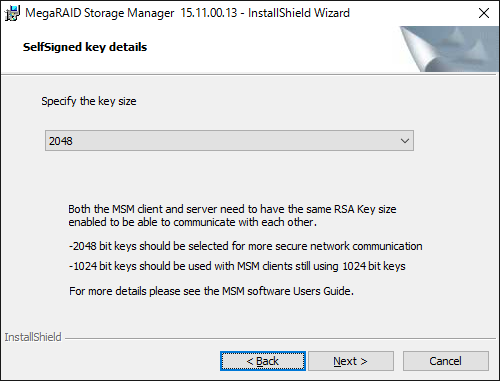Select the 2048 value text in combo box
The height and width of the screenshot is (381, 500).
pyautogui.click(x=60, y=141)
